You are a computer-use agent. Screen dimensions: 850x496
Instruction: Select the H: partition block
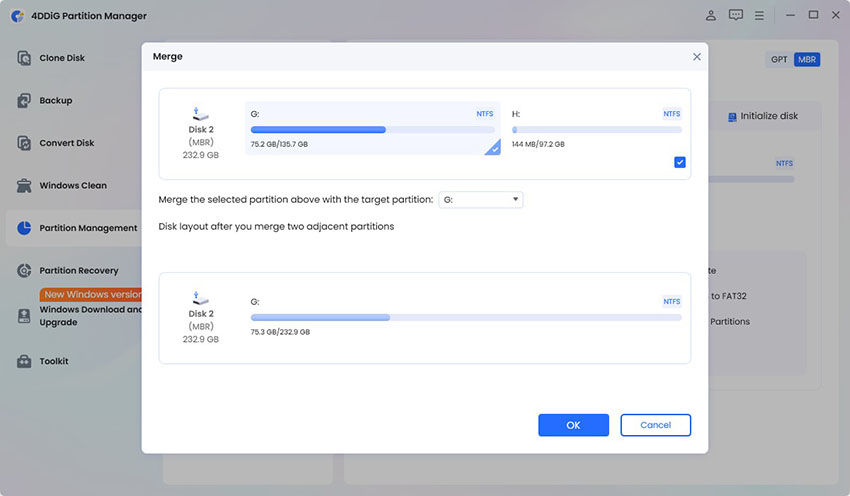tap(596, 128)
